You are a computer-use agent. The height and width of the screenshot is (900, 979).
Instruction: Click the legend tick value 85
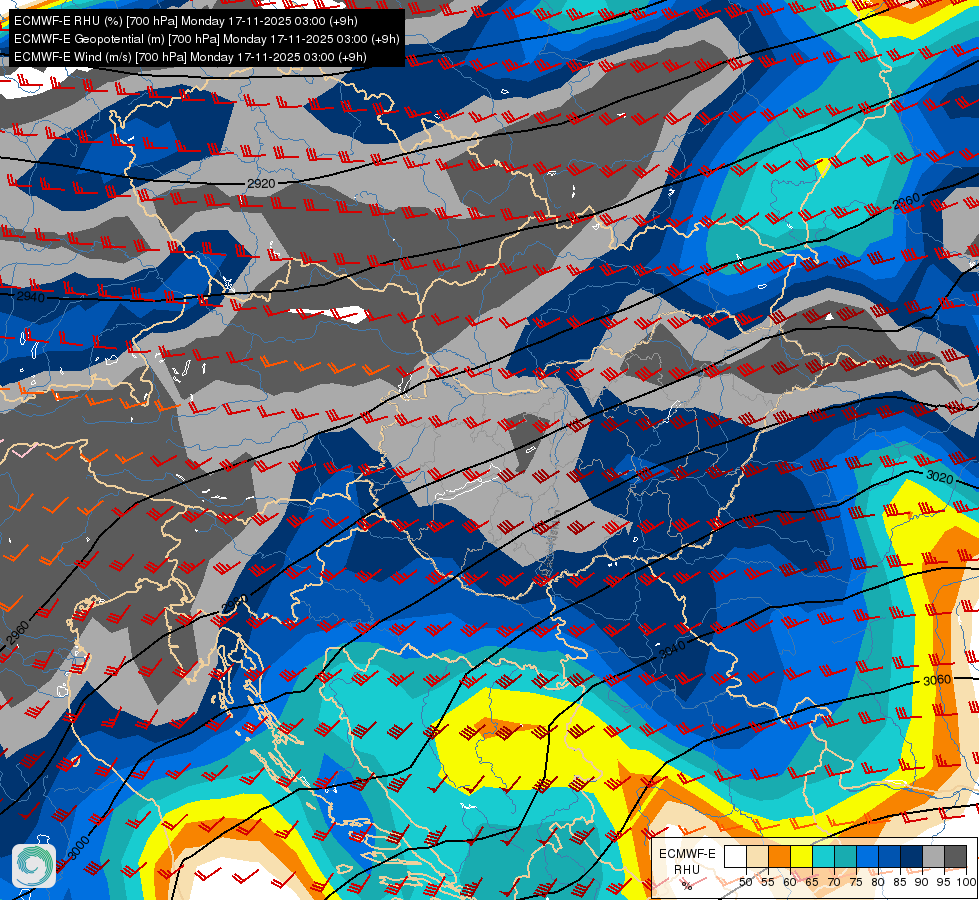point(900,882)
